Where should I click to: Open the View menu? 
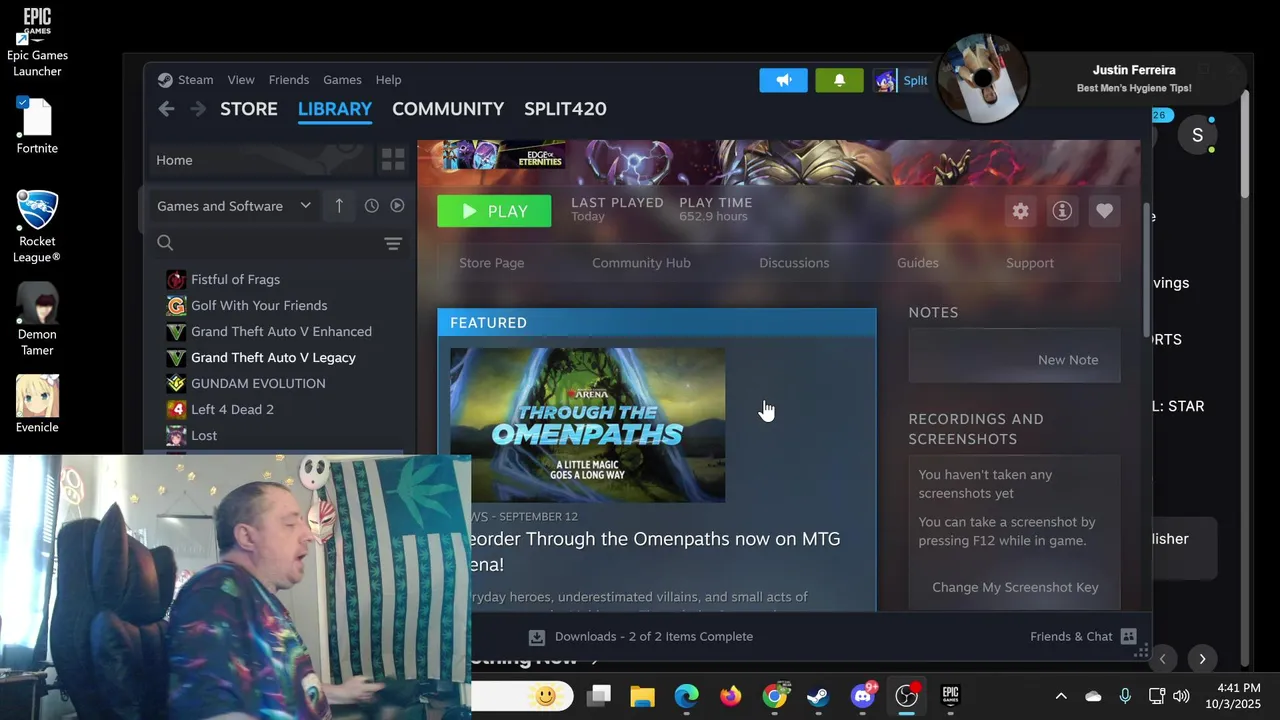pos(241,80)
